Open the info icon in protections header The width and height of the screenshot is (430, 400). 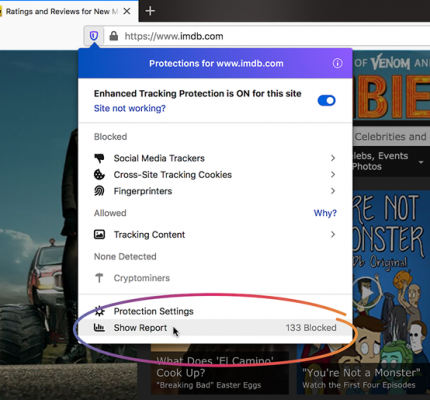[x=337, y=63]
